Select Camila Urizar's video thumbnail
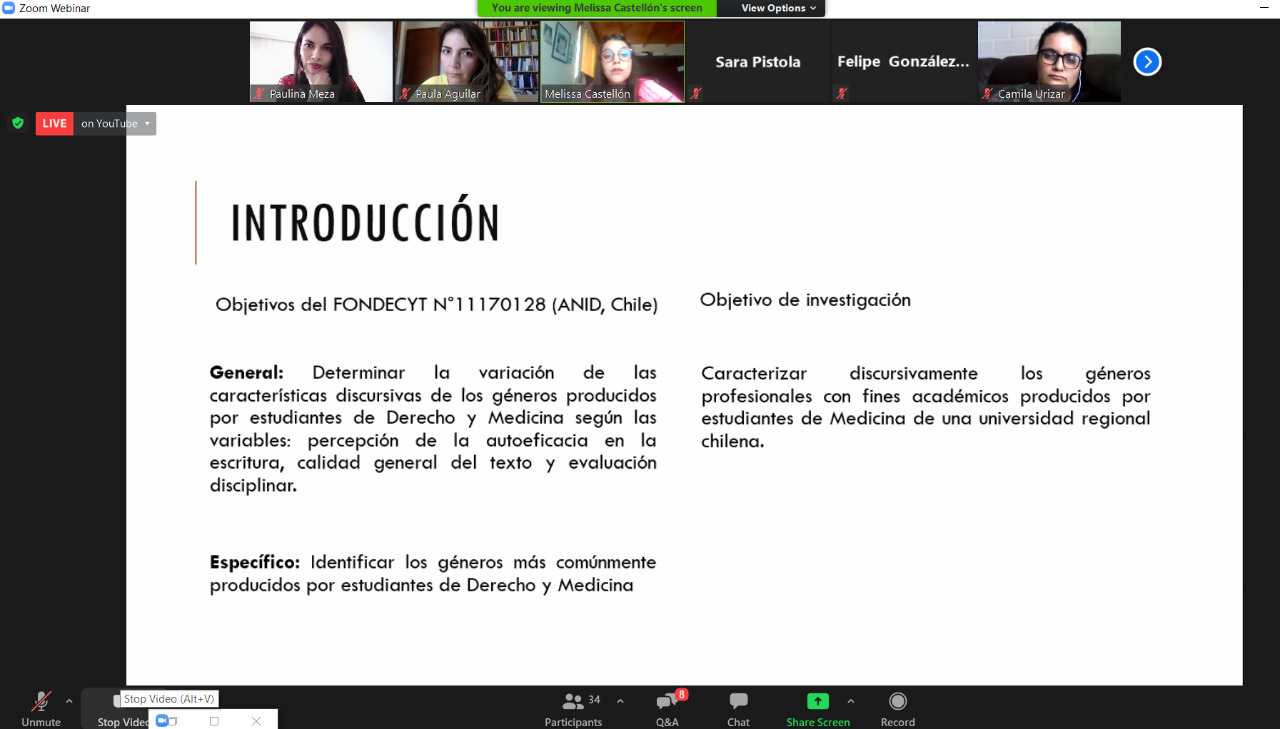 (1049, 61)
